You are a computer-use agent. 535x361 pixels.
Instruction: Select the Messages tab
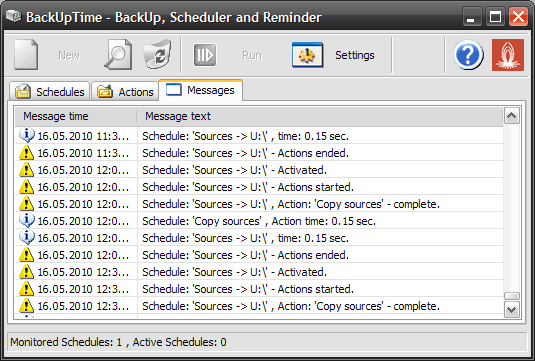pyautogui.click(x=201, y=90)
